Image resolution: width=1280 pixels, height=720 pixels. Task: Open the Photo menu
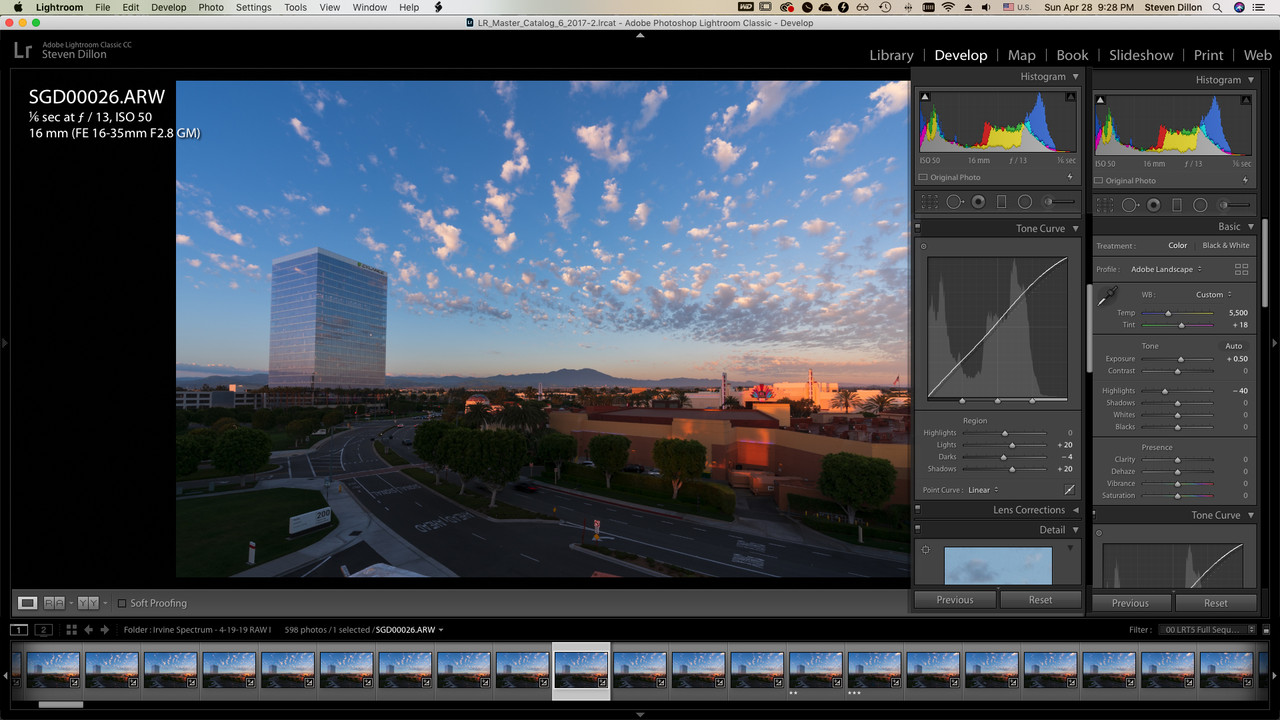[211, 6]
